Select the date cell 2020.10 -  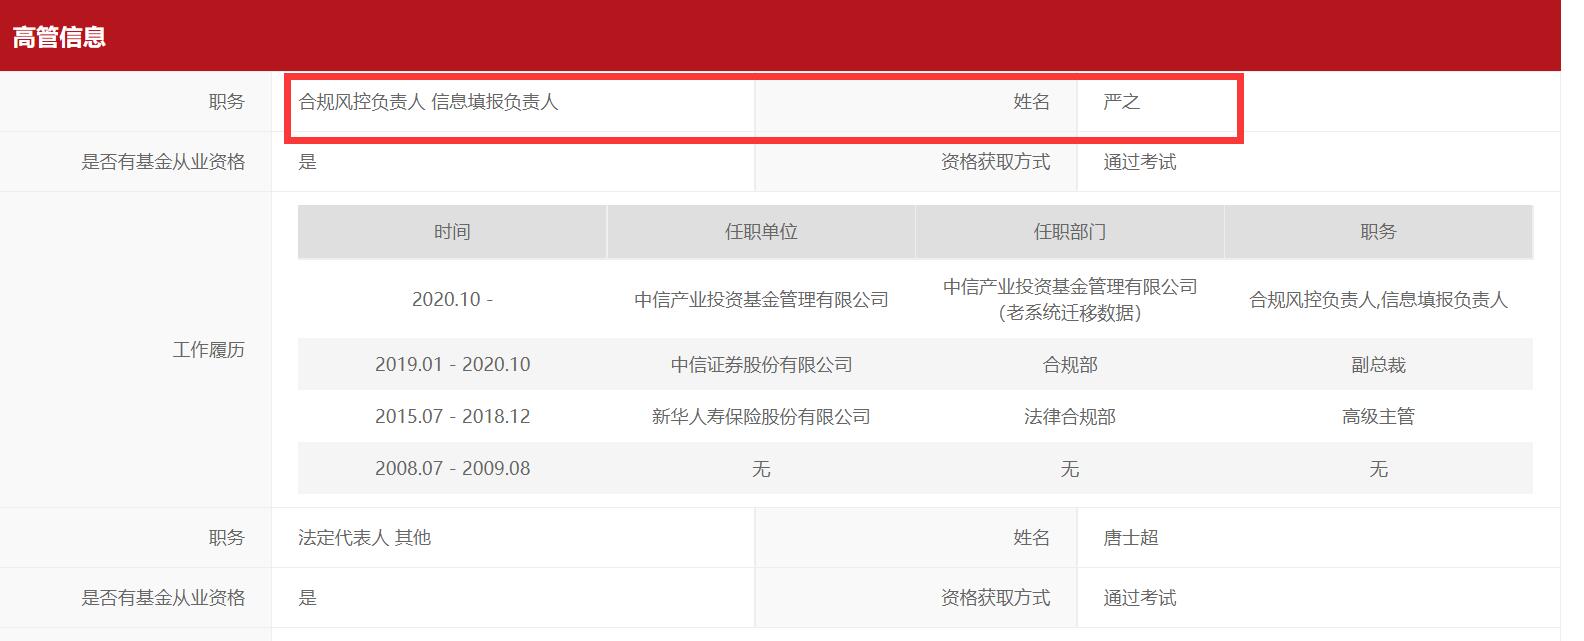pyautogui.click(x=452, y=300)
